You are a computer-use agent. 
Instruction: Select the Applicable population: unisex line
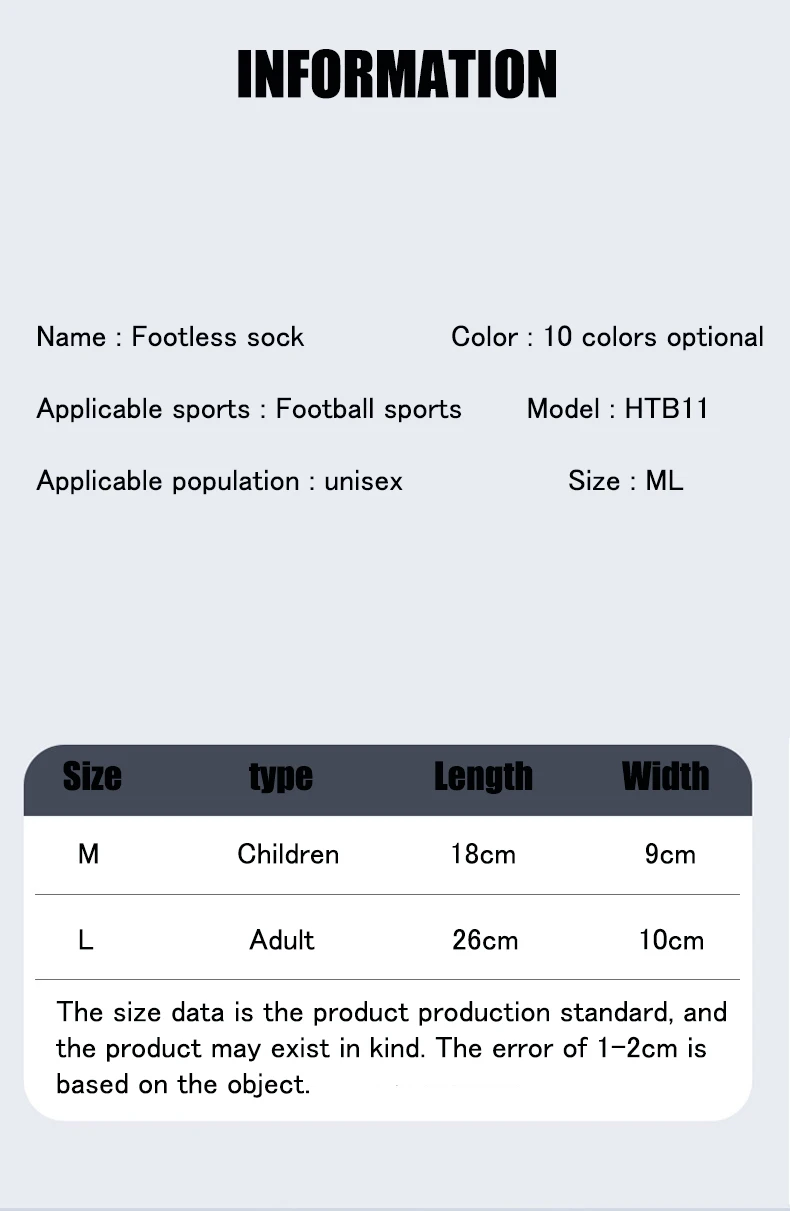pos(219,481)
